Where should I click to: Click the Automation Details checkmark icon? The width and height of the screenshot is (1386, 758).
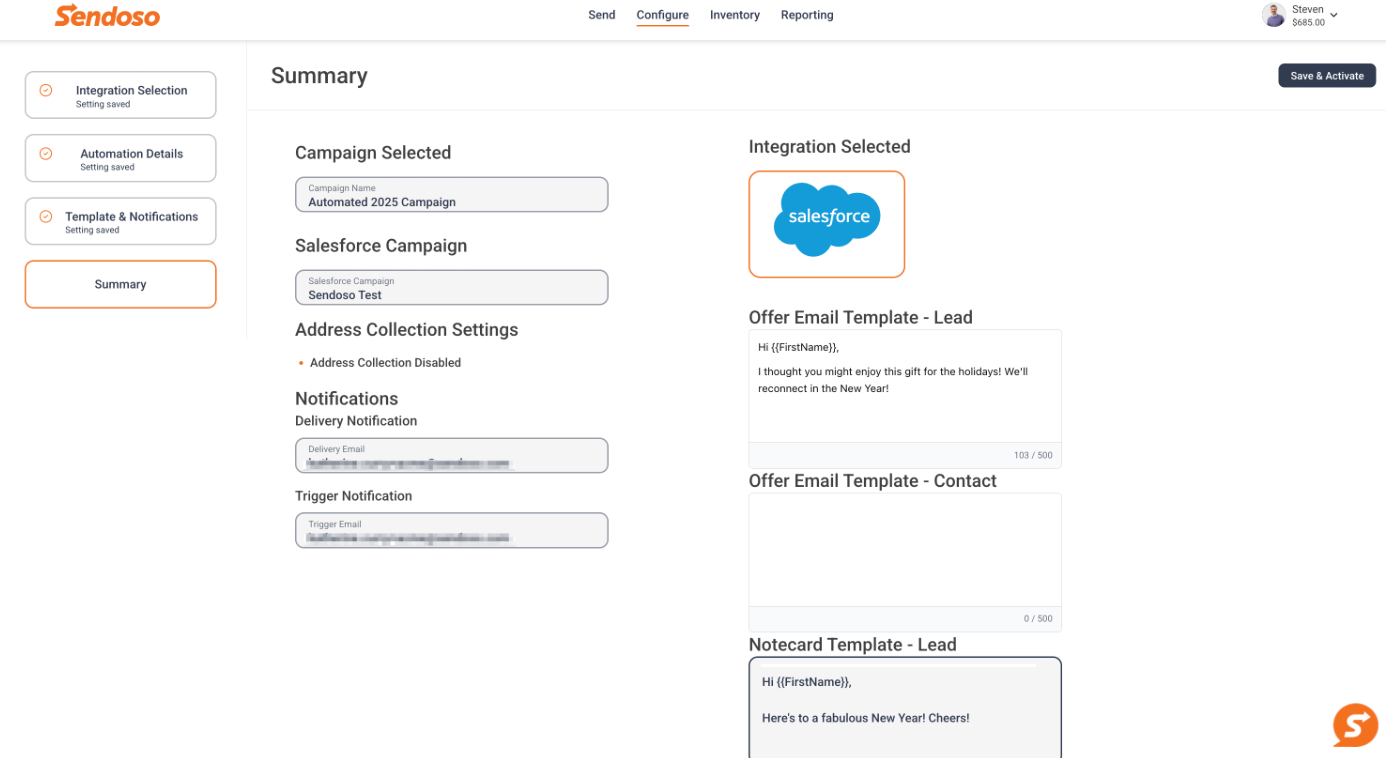(x=46, y=153)
